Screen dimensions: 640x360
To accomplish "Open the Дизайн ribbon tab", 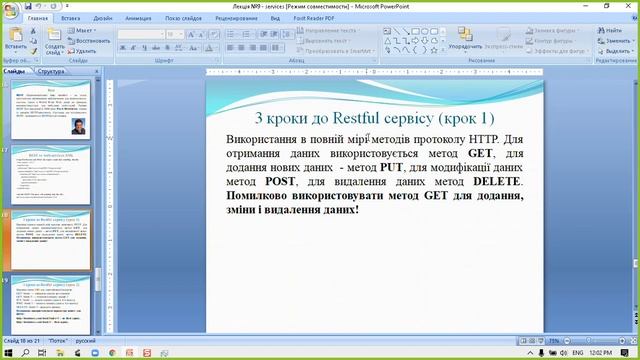I will [102, 18].
